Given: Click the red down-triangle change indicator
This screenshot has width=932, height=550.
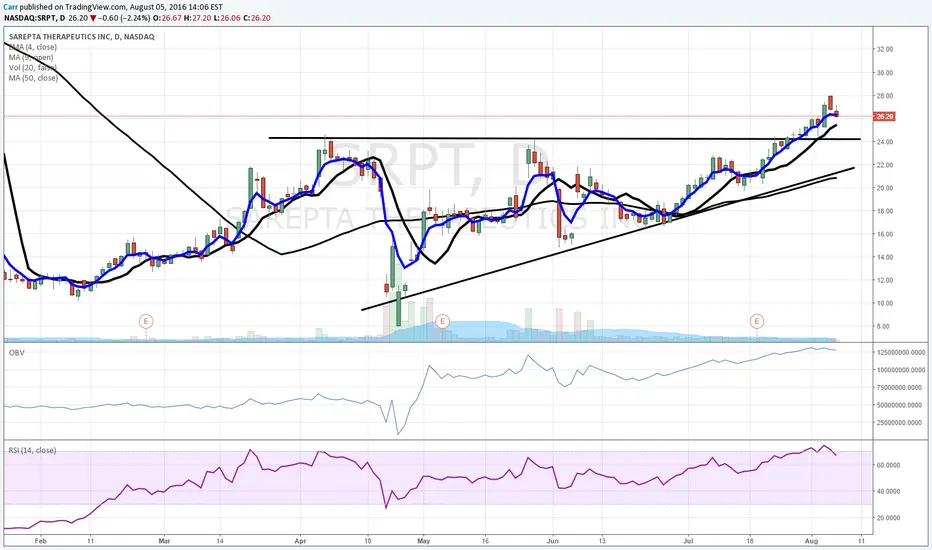Looking at the screenshot, I should (x=93, y=18).
